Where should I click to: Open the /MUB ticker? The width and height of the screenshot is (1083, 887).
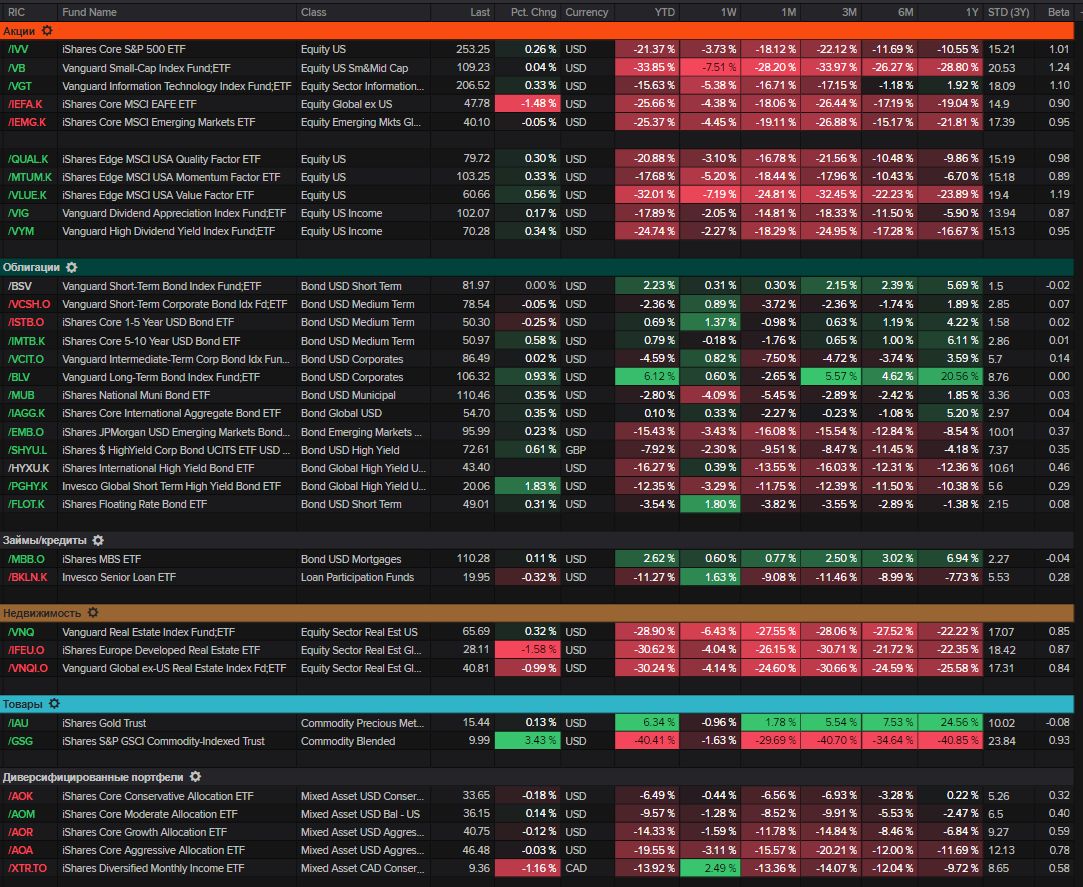[21, 394]
